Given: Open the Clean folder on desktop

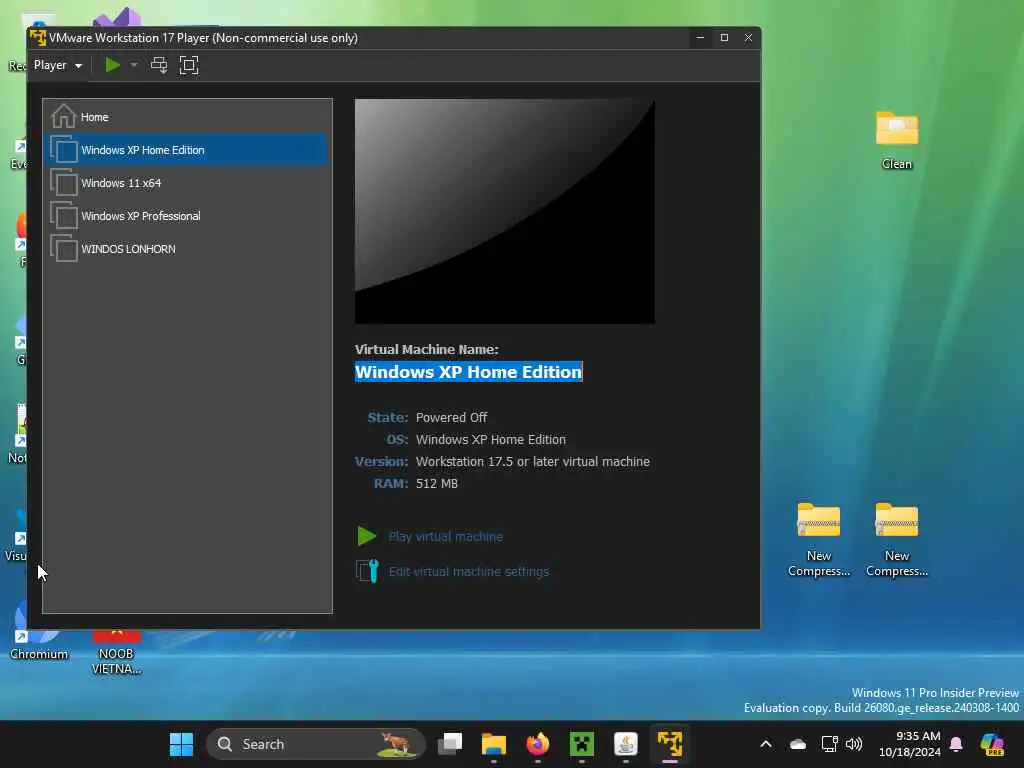Looking at the screenshot, I should [897, 140].
